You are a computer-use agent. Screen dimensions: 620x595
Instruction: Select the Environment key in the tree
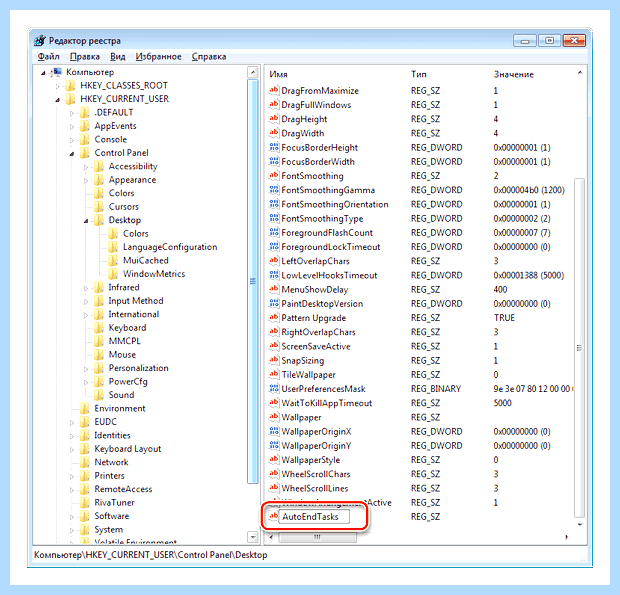pos(120,408)
